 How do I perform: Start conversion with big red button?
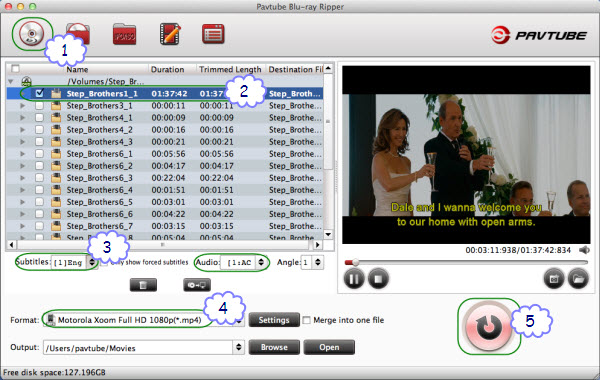tap(488, 326)
